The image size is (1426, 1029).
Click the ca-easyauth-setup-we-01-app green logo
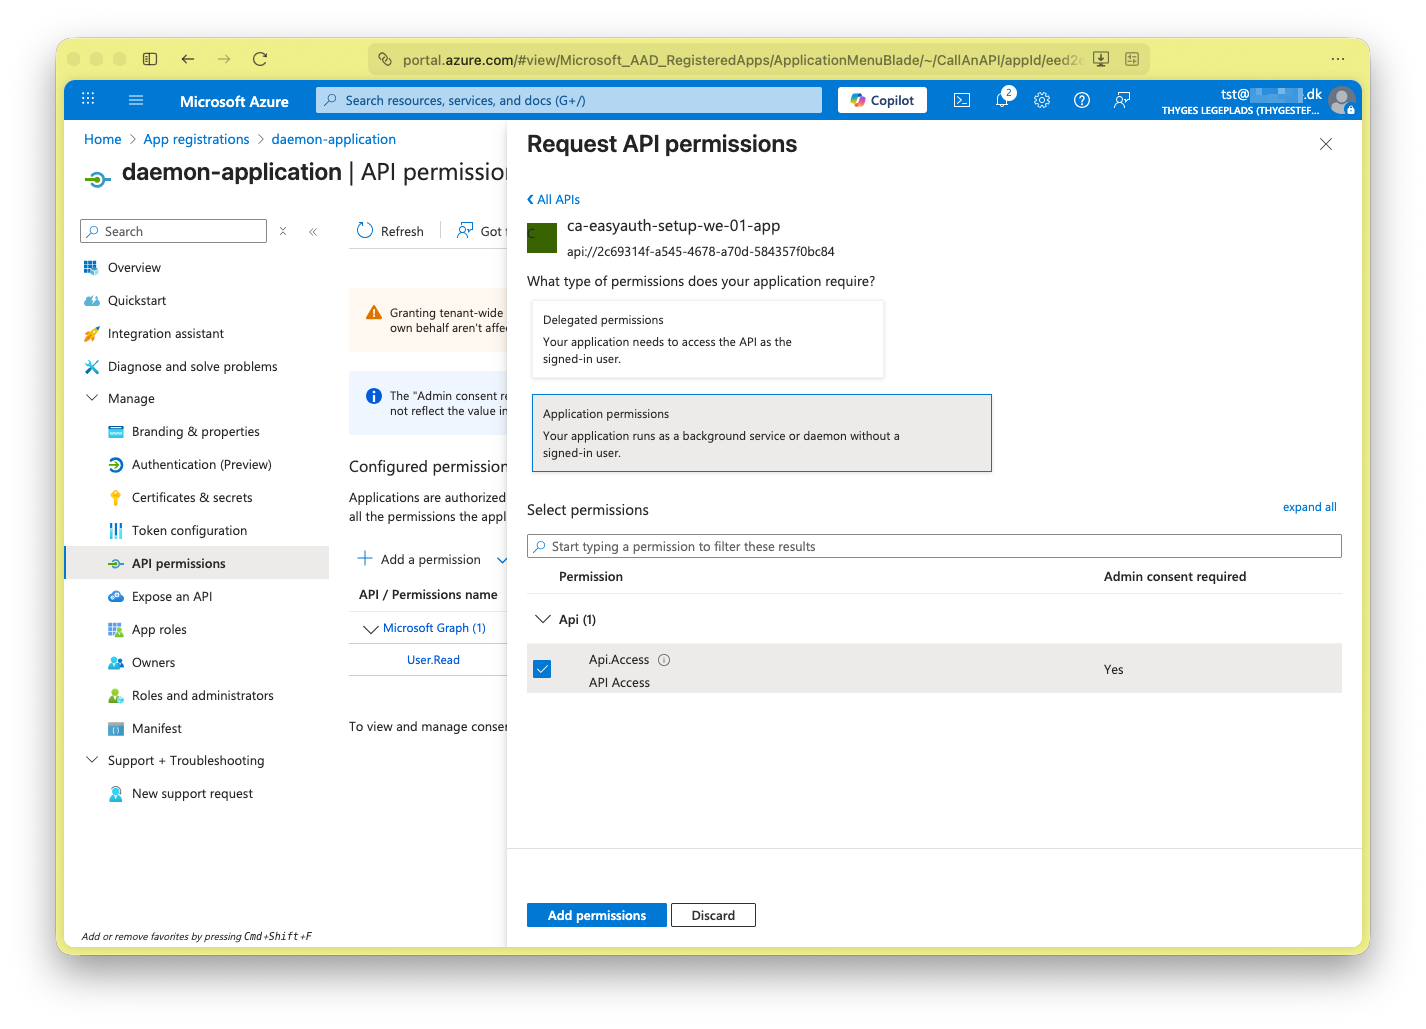pyautogui.click(x=542, y=238)
